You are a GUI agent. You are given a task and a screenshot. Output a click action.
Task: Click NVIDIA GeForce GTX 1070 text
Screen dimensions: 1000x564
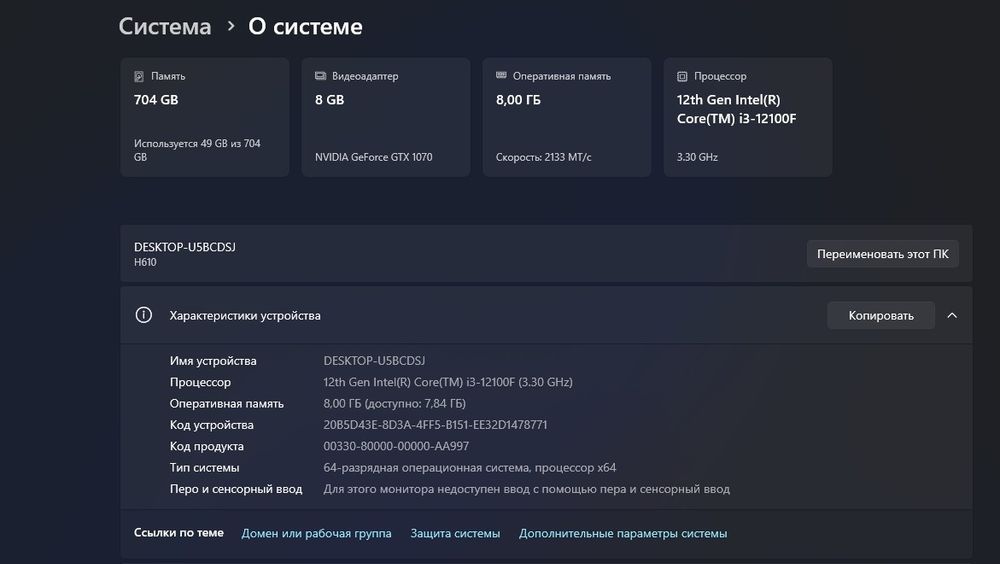tap(374, 157)
